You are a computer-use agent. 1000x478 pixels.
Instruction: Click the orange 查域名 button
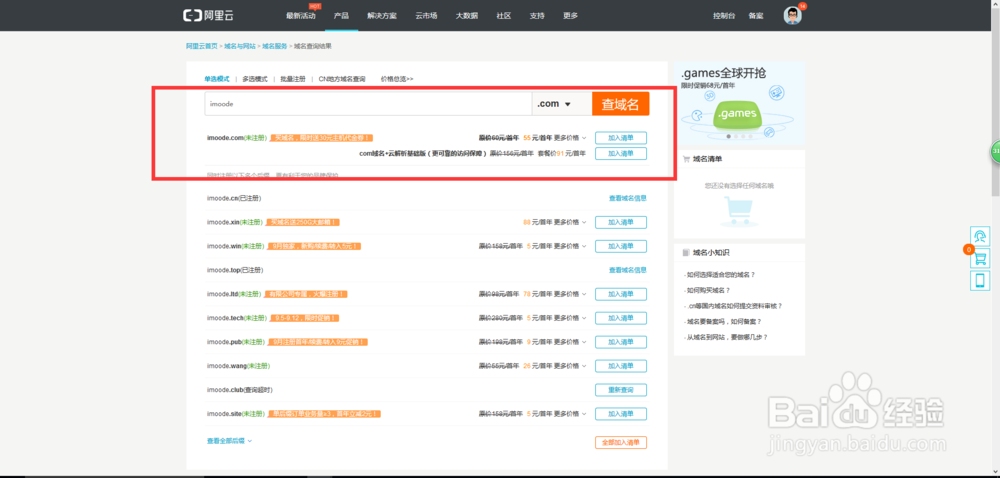tap(621, 104)
